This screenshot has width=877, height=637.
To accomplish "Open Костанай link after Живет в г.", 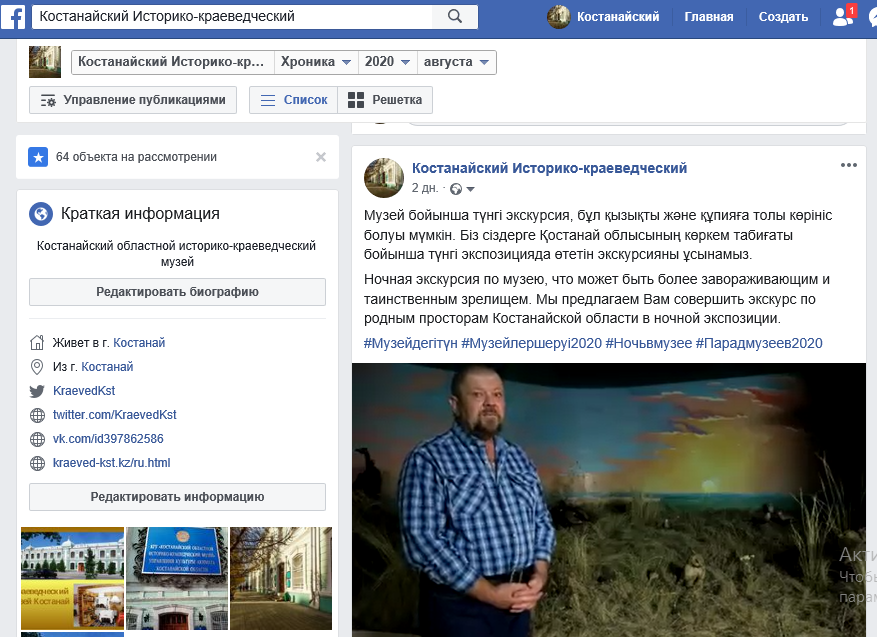I will (139, 343).
